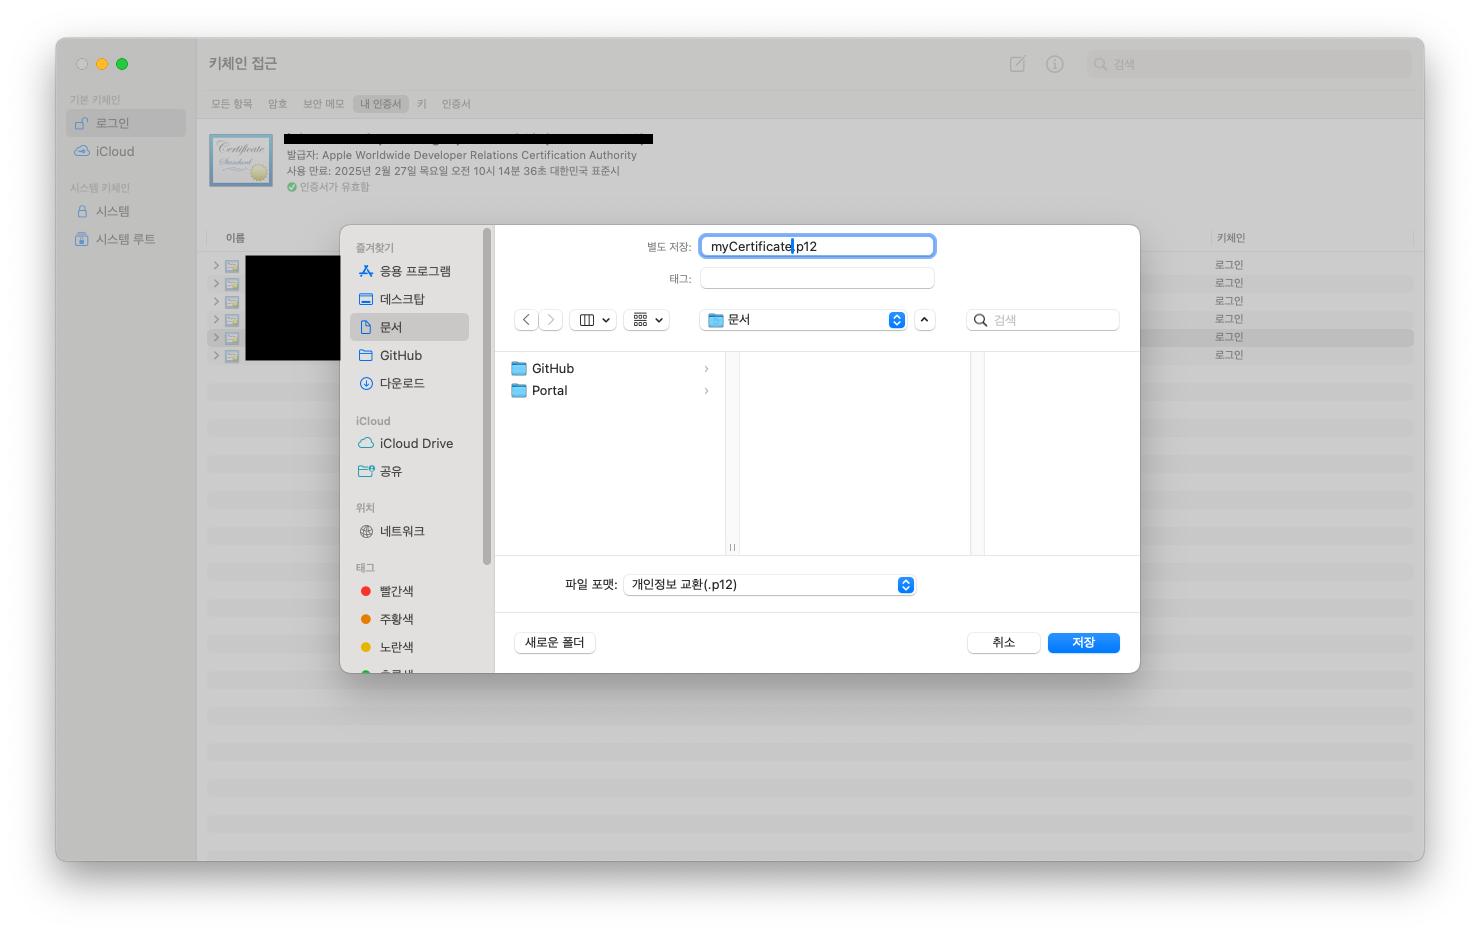1480x935 pixels.
Task: Click the compose new item icon in Keychain toolbar
Action: (1017, 64)
